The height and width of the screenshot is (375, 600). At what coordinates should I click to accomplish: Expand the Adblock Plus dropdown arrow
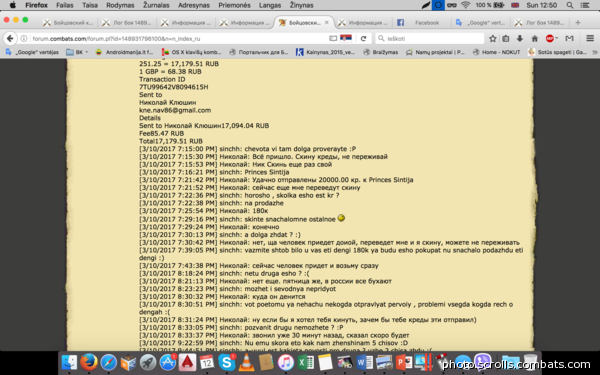click(x=557, y=38)
